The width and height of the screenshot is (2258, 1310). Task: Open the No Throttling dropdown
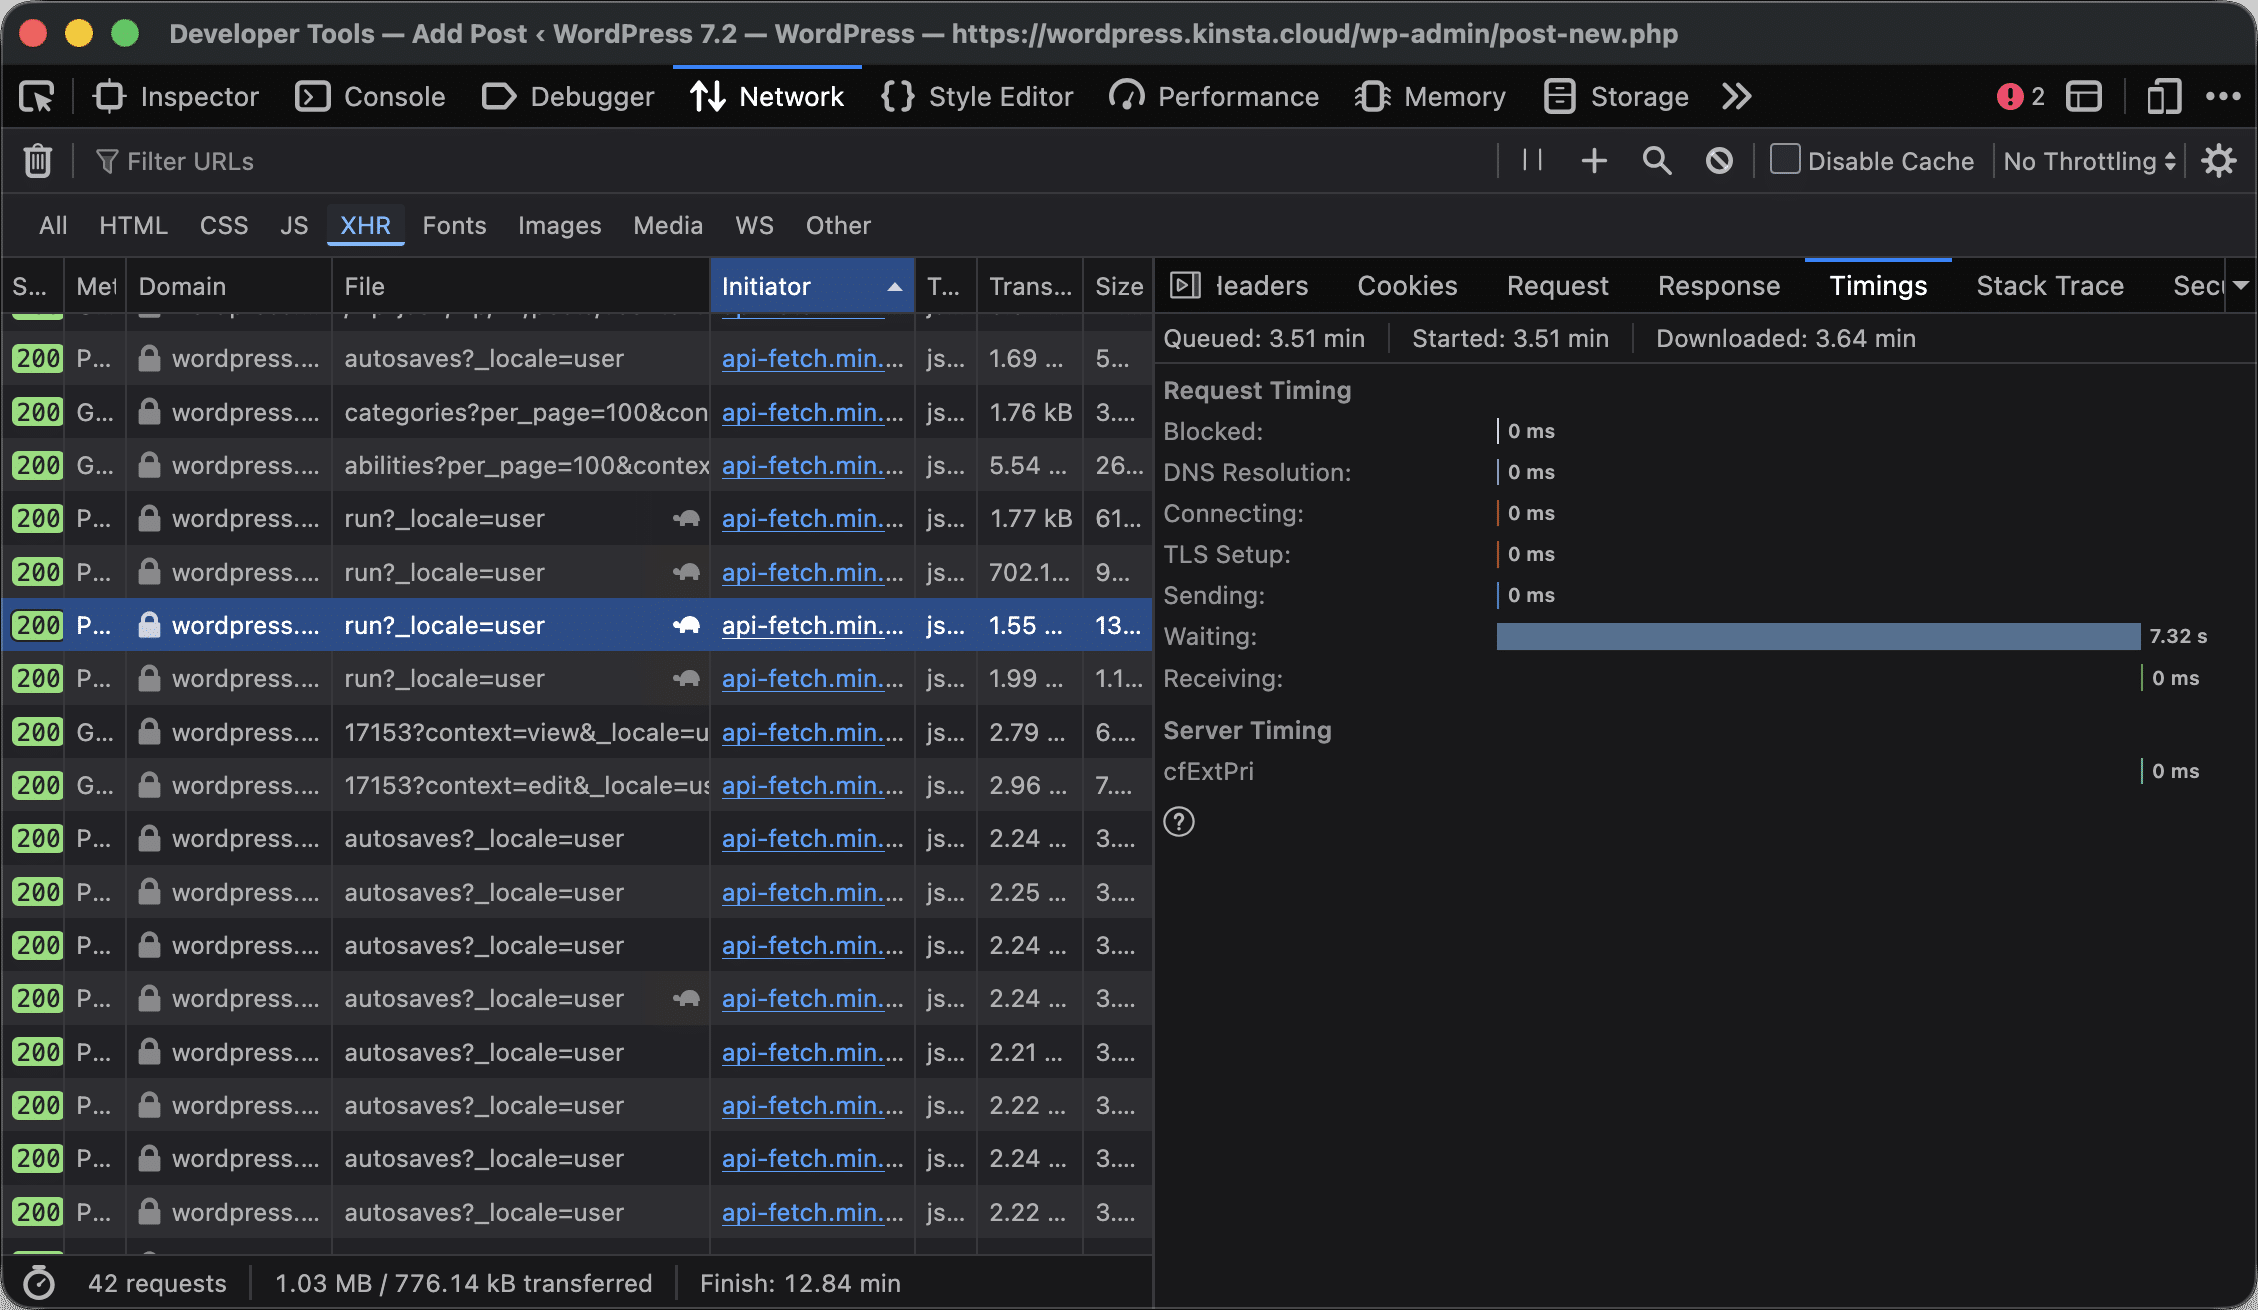tap(2089, 161)
